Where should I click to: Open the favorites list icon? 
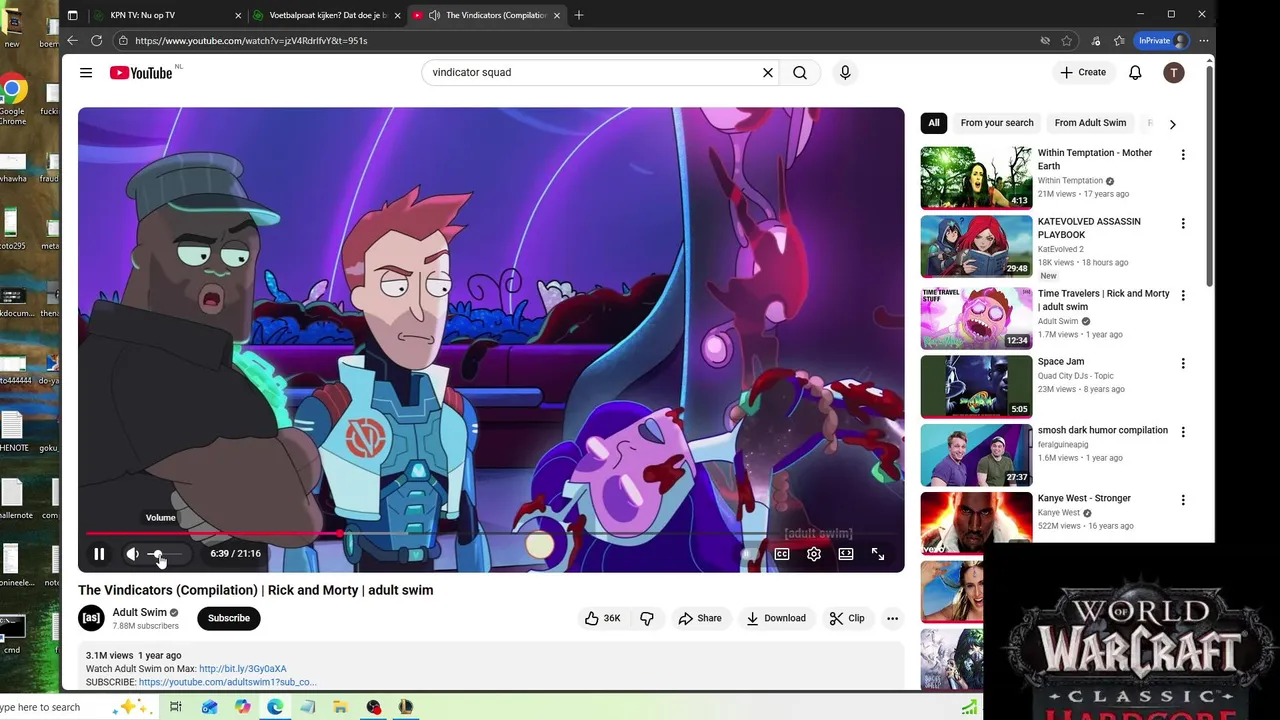(1119, 41)
